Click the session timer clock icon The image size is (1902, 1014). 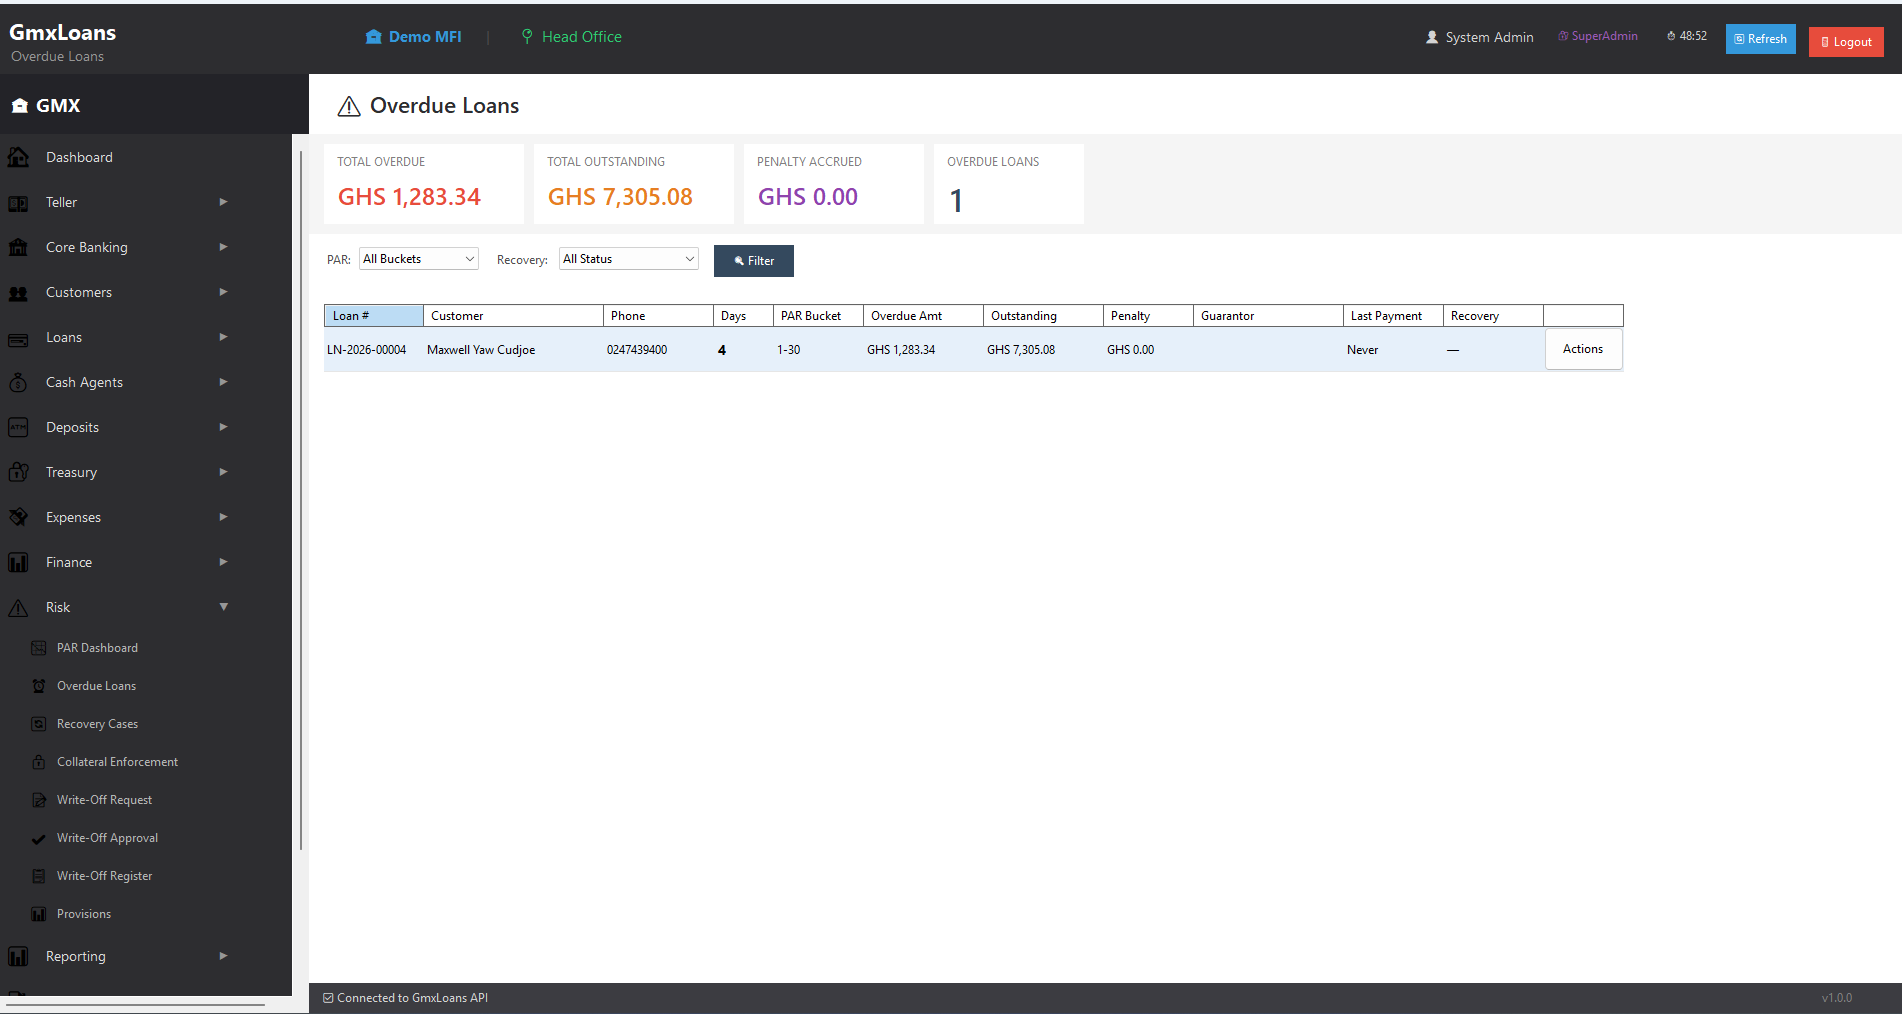[x=1671, y=36]
